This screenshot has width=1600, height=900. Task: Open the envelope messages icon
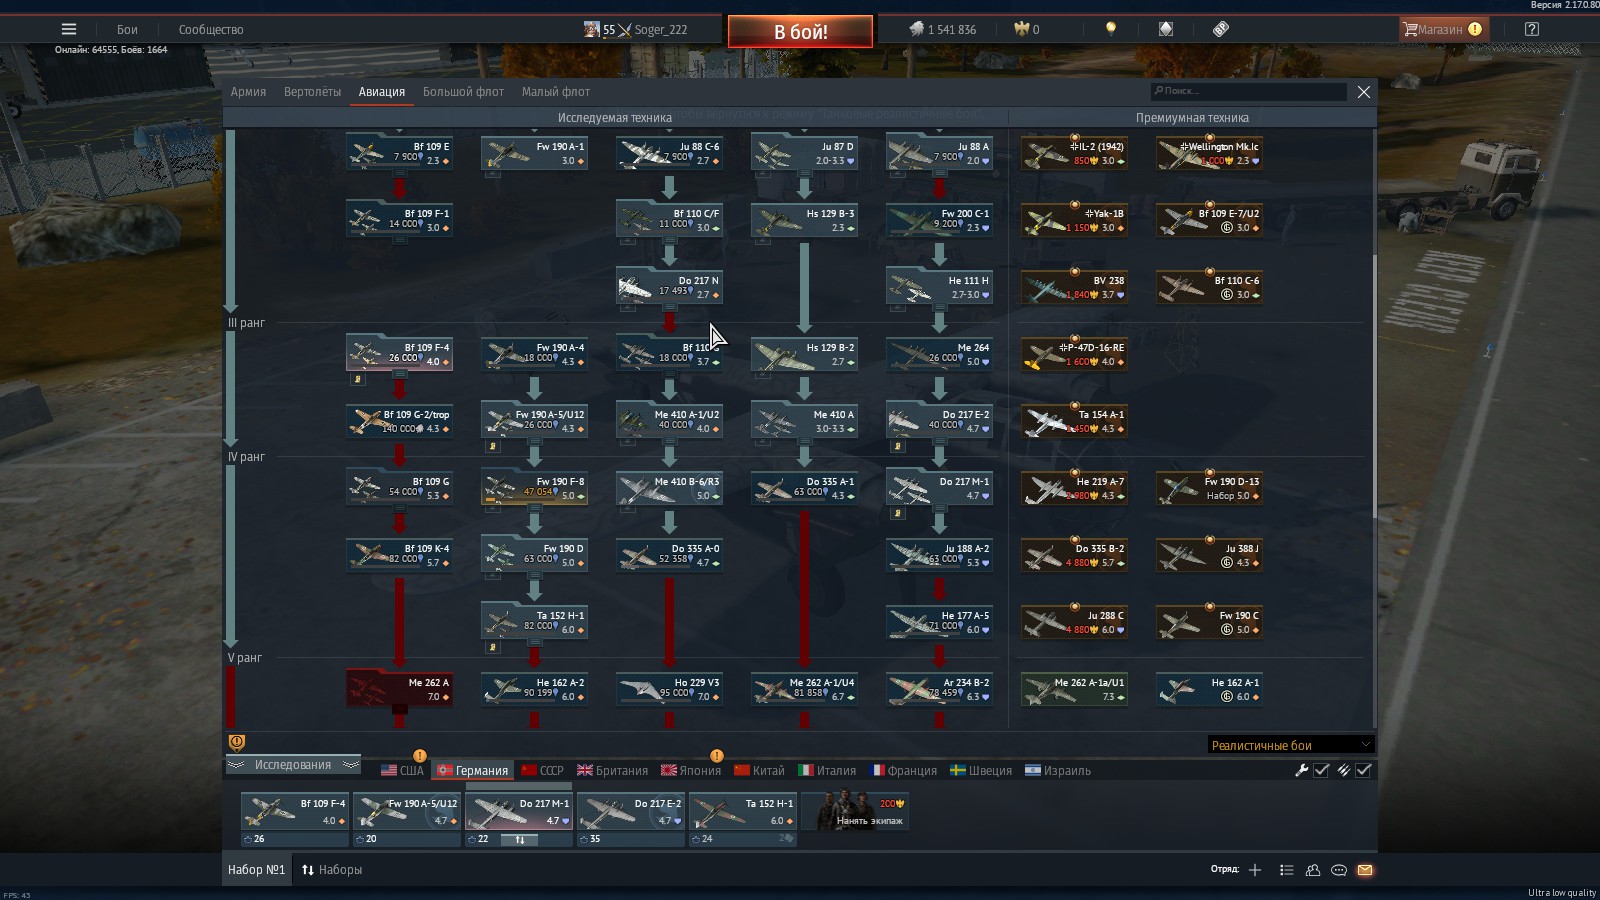coord(1365,870)
